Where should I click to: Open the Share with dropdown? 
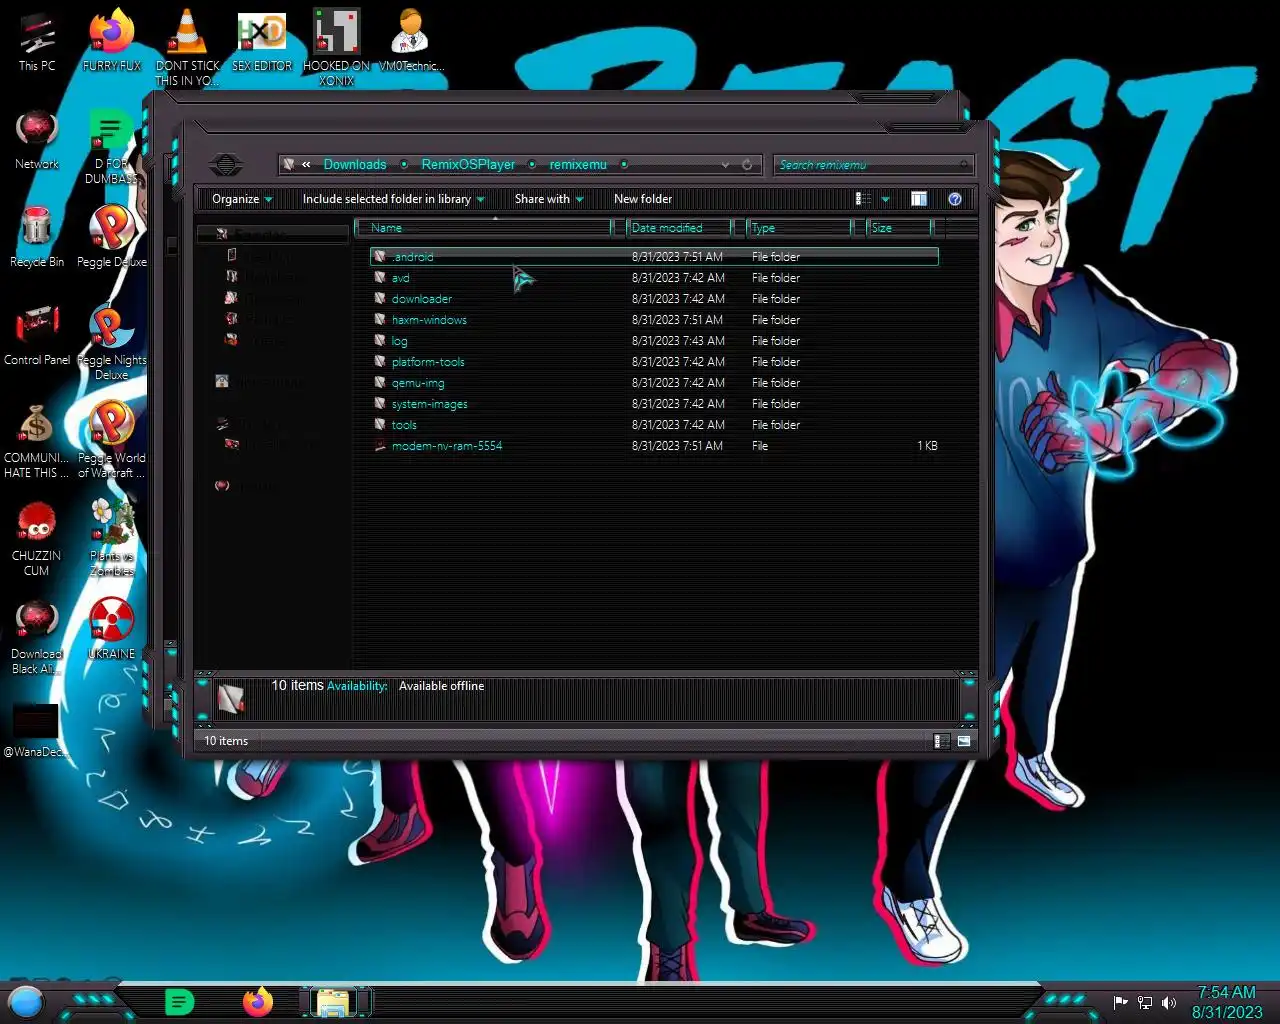tap(549, 199)
